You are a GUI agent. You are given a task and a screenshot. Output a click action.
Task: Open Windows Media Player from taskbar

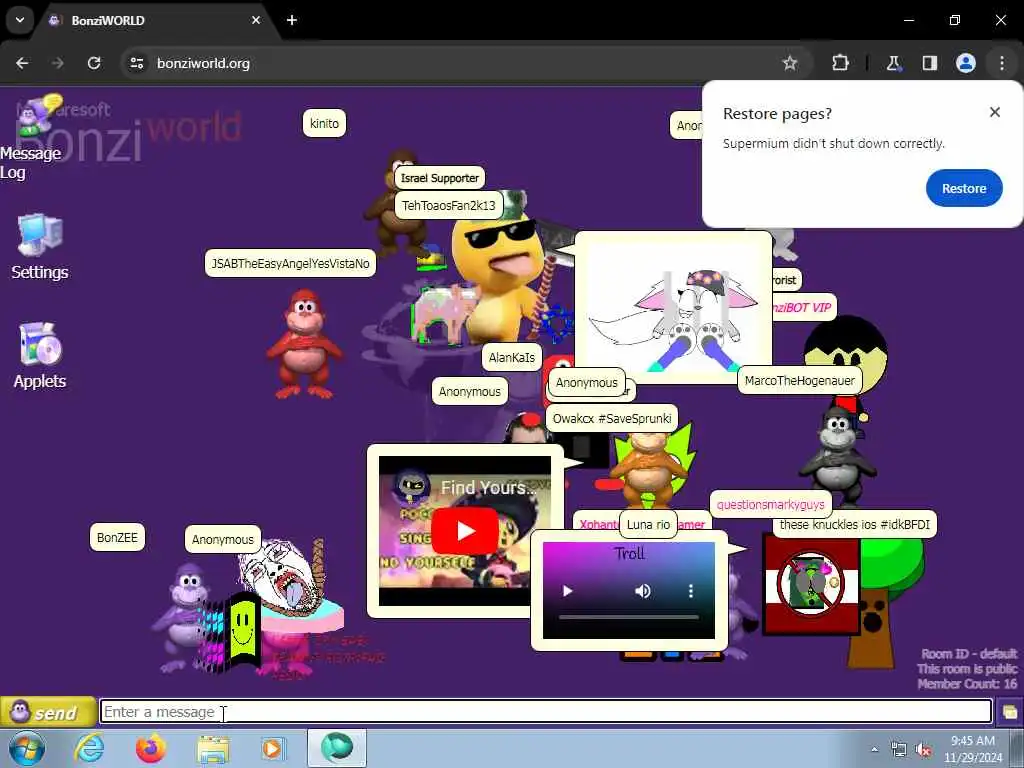272,748
